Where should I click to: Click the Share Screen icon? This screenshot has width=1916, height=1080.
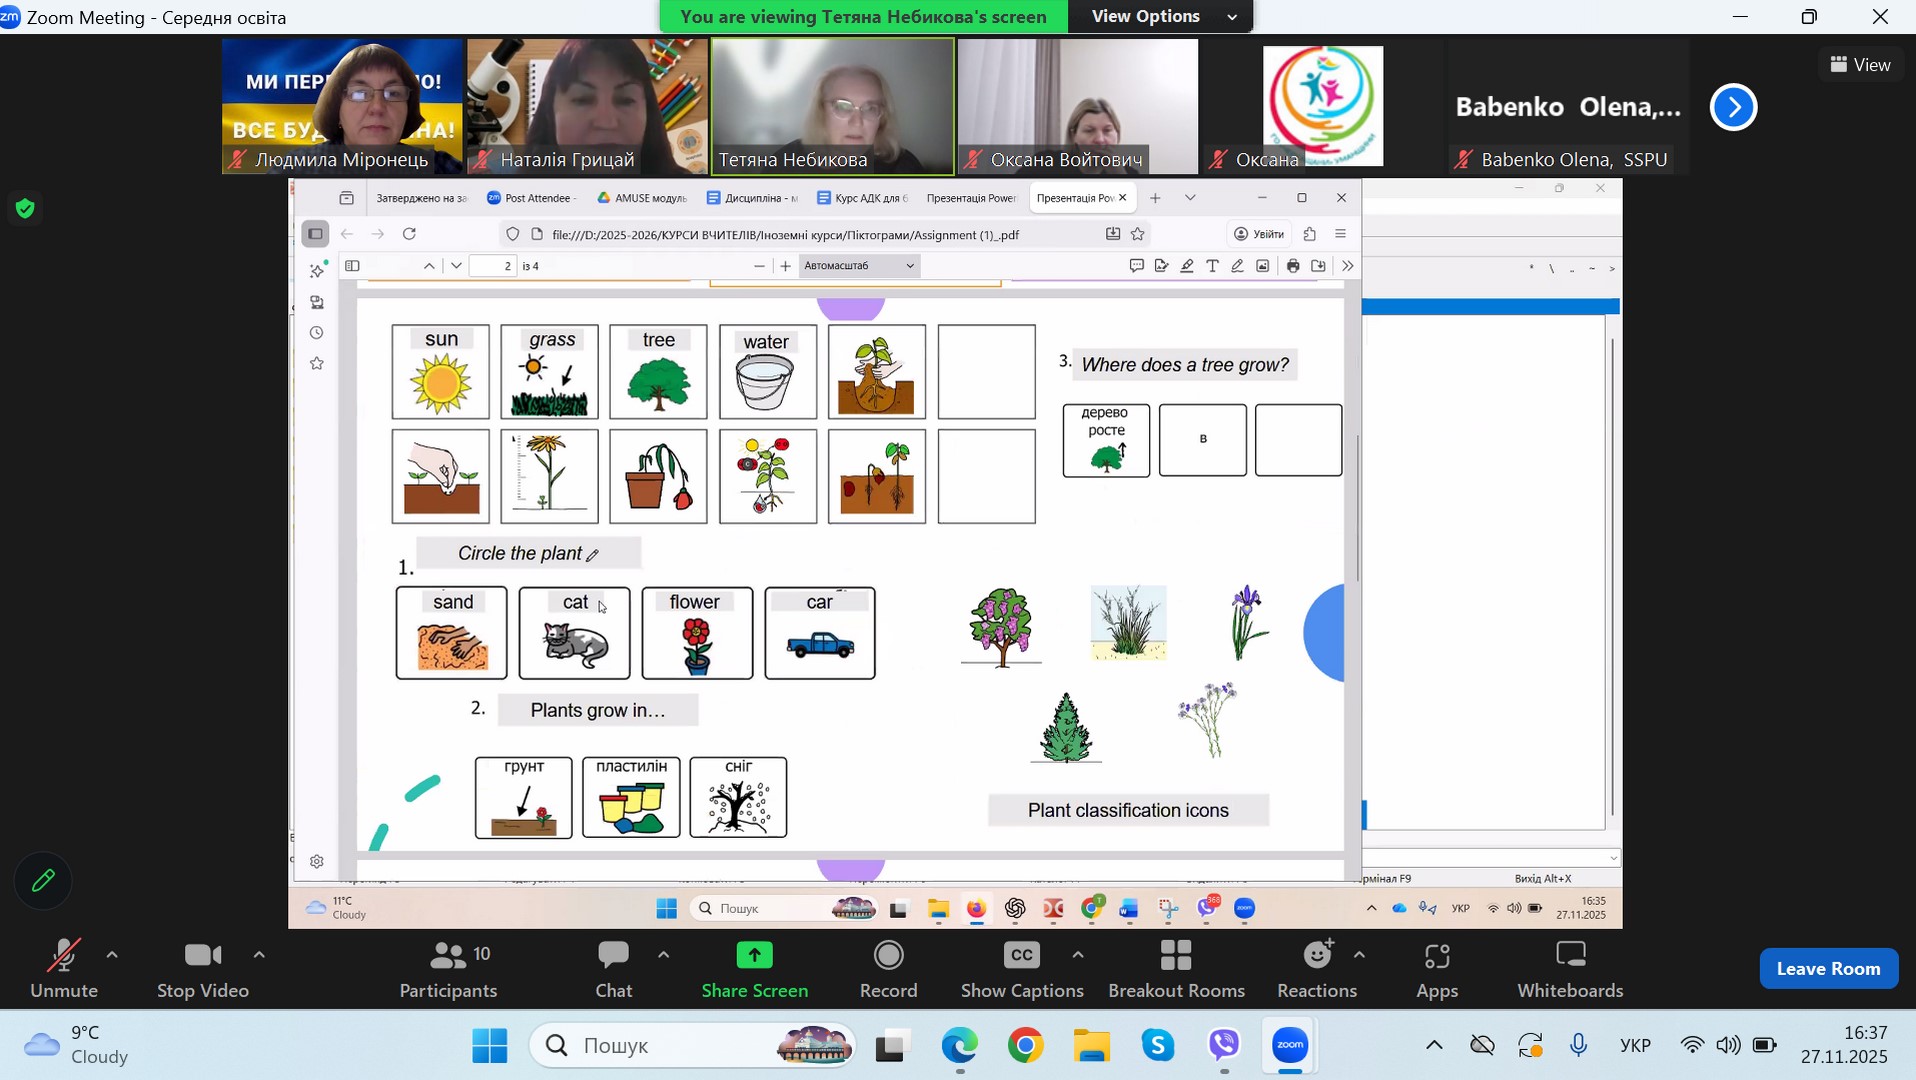(754, 957)
